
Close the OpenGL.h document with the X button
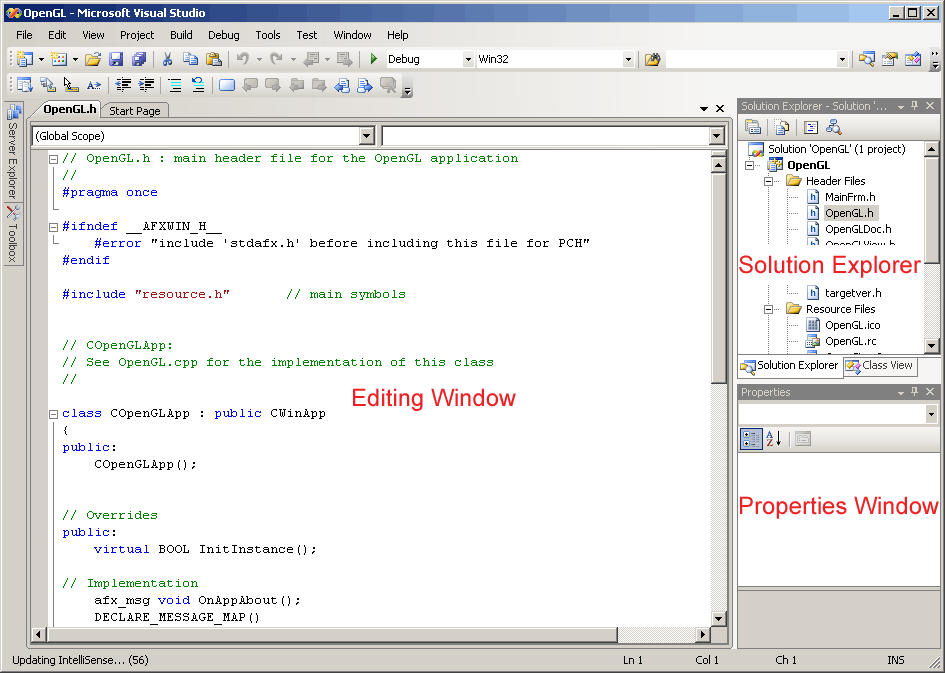tap(720, 108)
